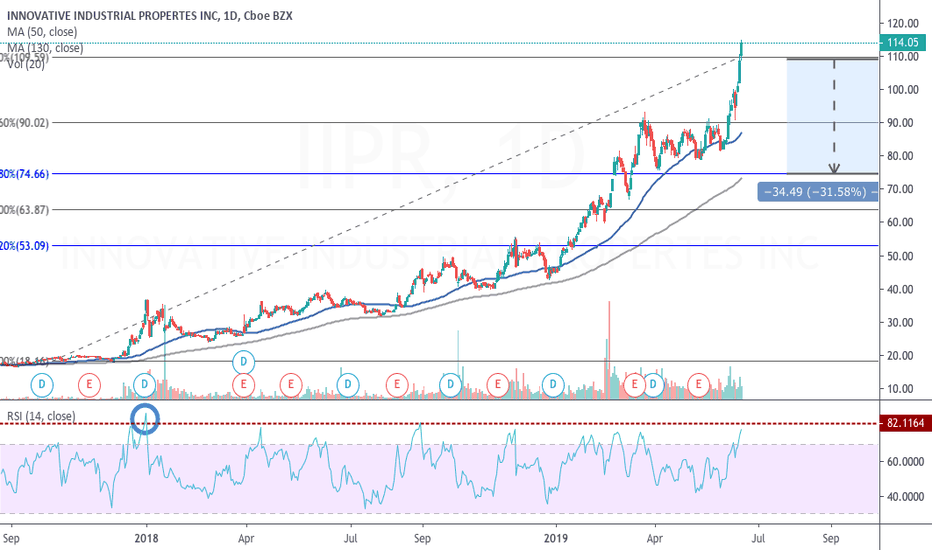Click the 2019 label on the time axis
The image size is (932, 550).
(x=556, y=539)
